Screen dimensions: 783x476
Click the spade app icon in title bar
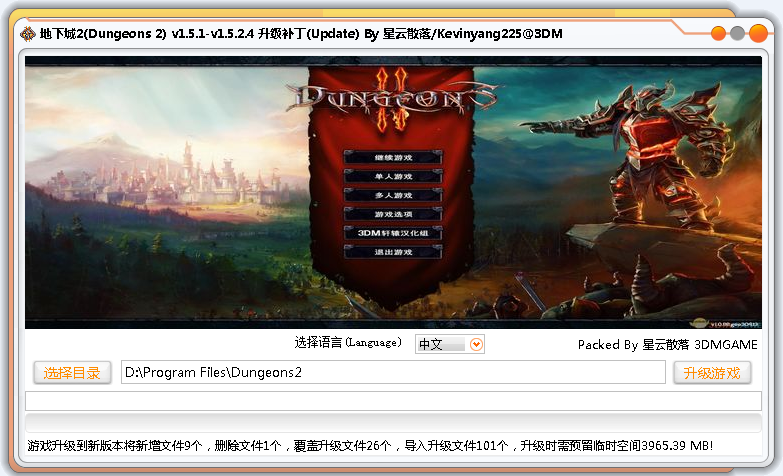(x=27, y=33)
